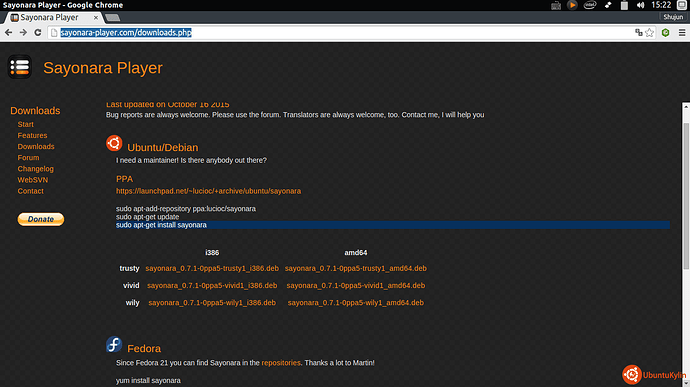The image size is (690, 387).
Task: Open the Intel graphics tray icon
Action: click(590, 5)
